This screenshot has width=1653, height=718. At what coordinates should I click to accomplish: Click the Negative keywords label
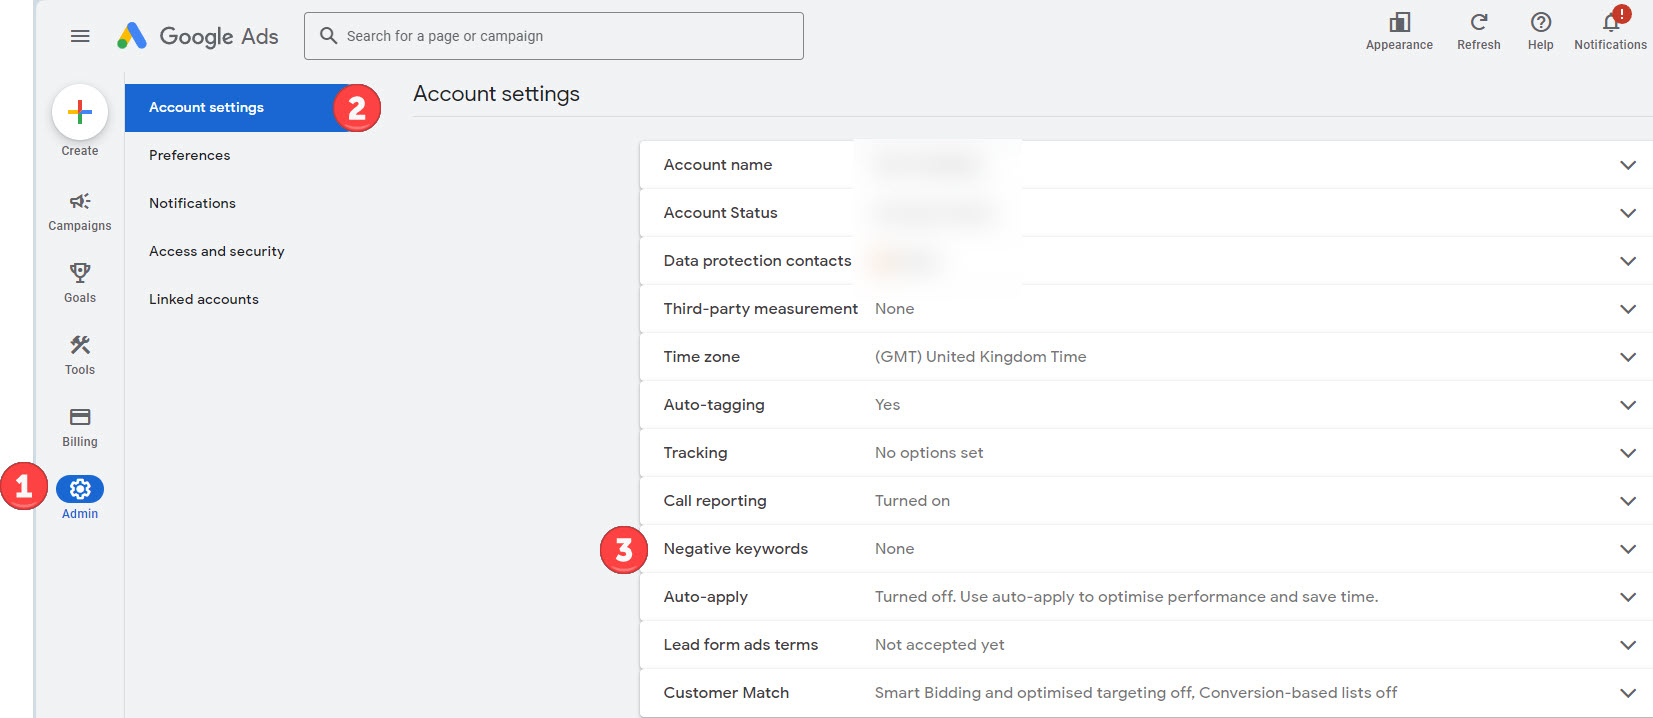735,549
